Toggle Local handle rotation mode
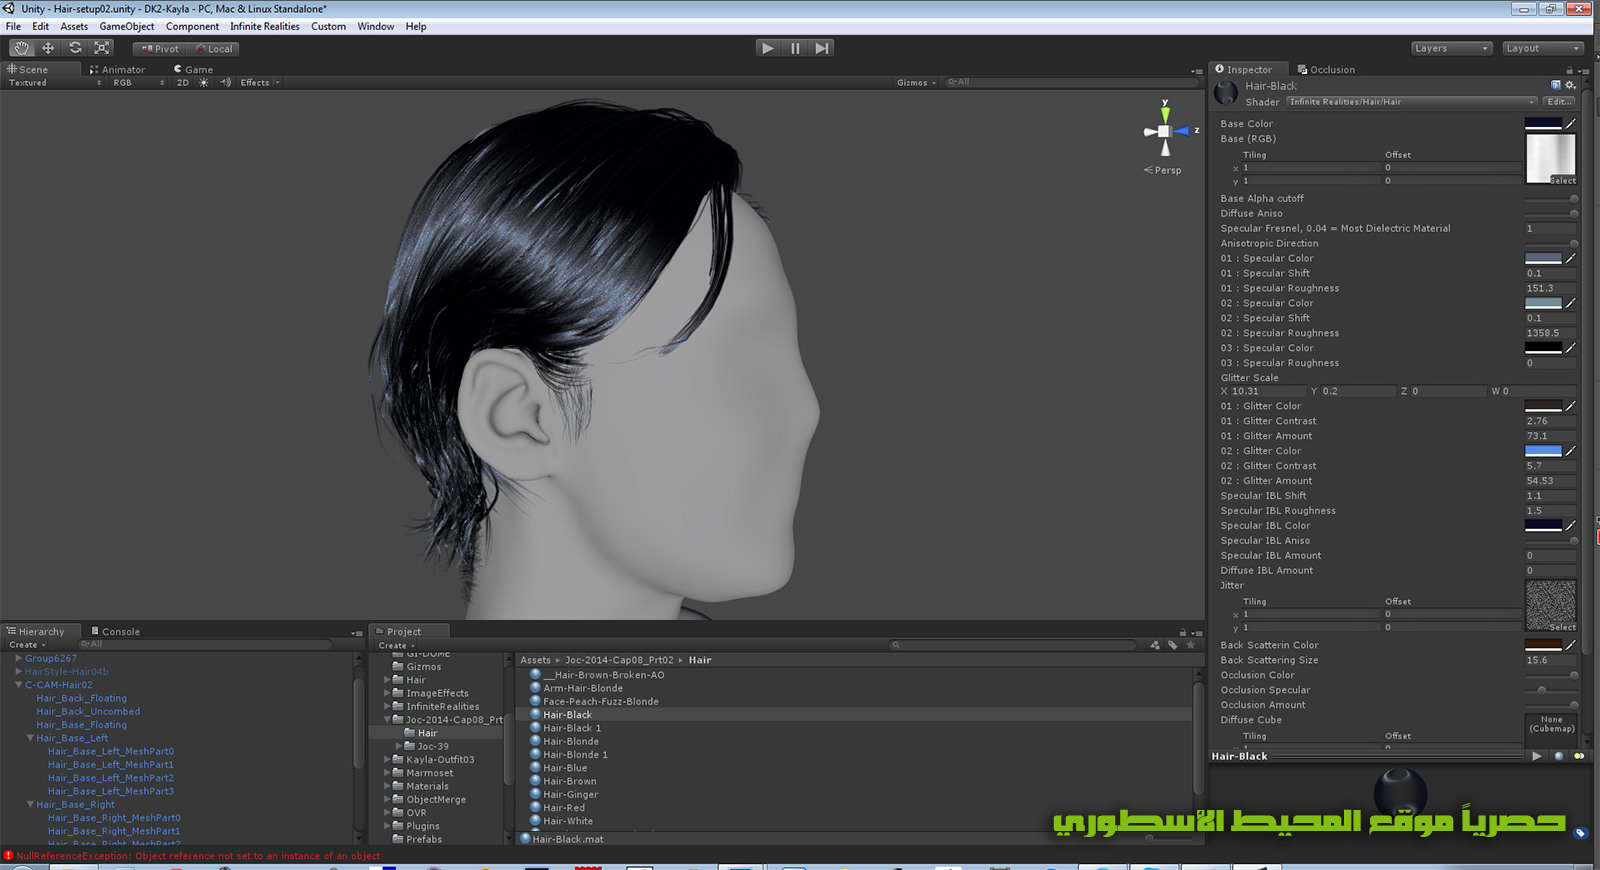This screenshot has width=1600, height=870. coord(214,48)
